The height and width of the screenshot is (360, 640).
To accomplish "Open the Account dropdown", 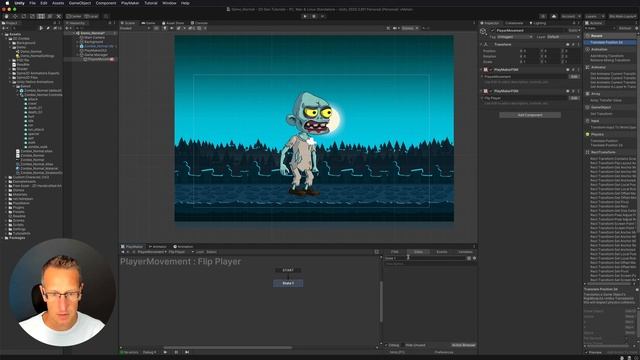I will pyautogui.click(x=570, y=16).
